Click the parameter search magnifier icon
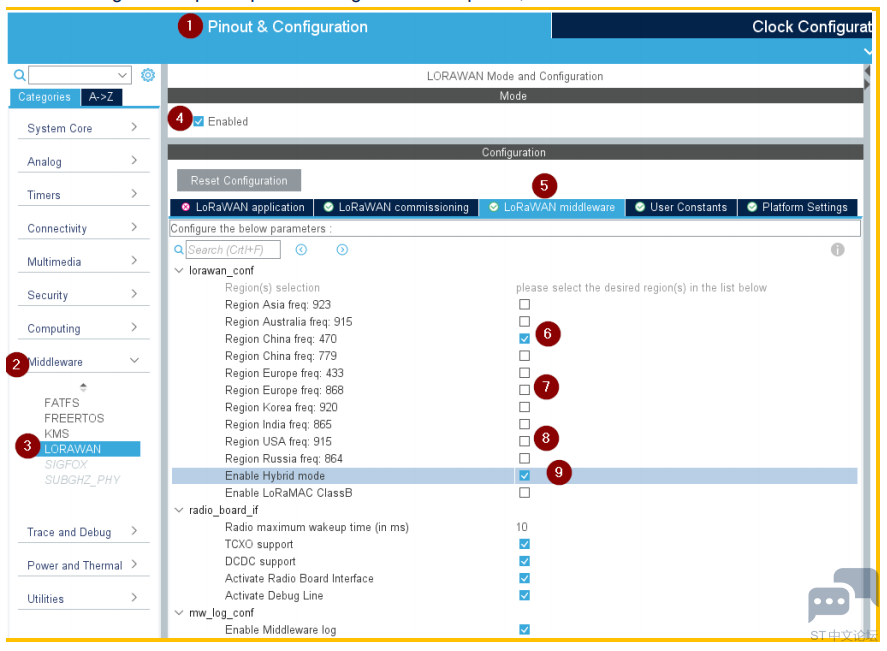887x651 pixels. [x=179, y=250]
